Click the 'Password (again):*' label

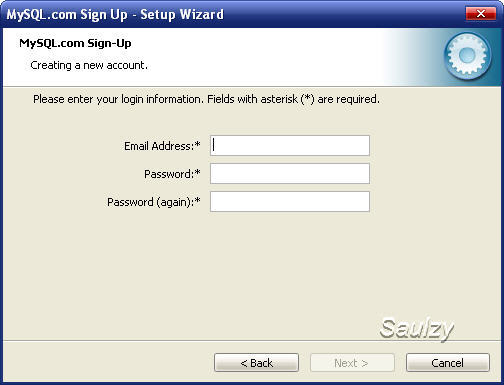[154, 202]
